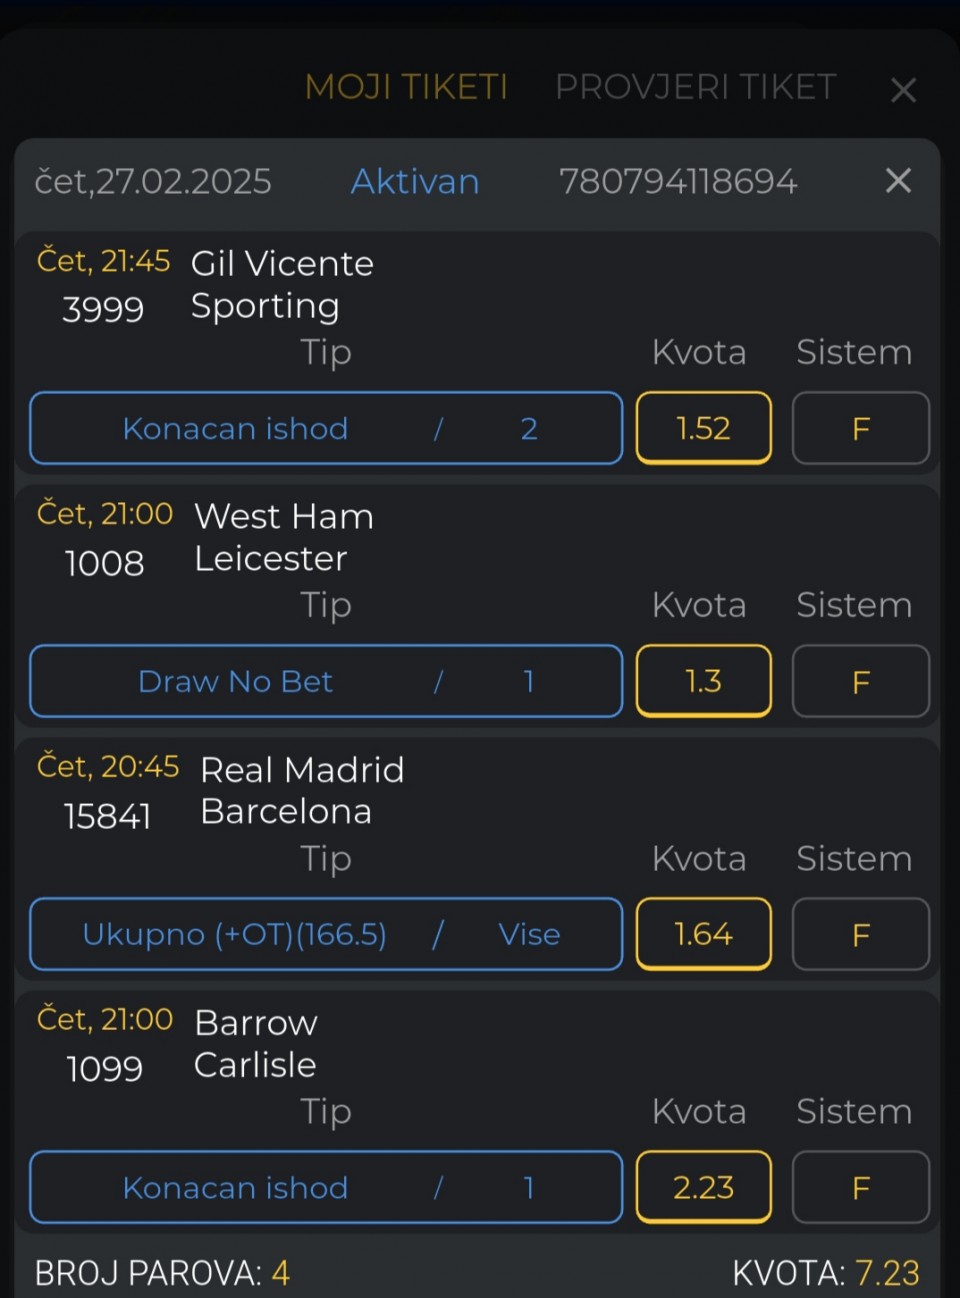Select the Konacan ishod / 1 tip for Barrow

click(326, 1187)
